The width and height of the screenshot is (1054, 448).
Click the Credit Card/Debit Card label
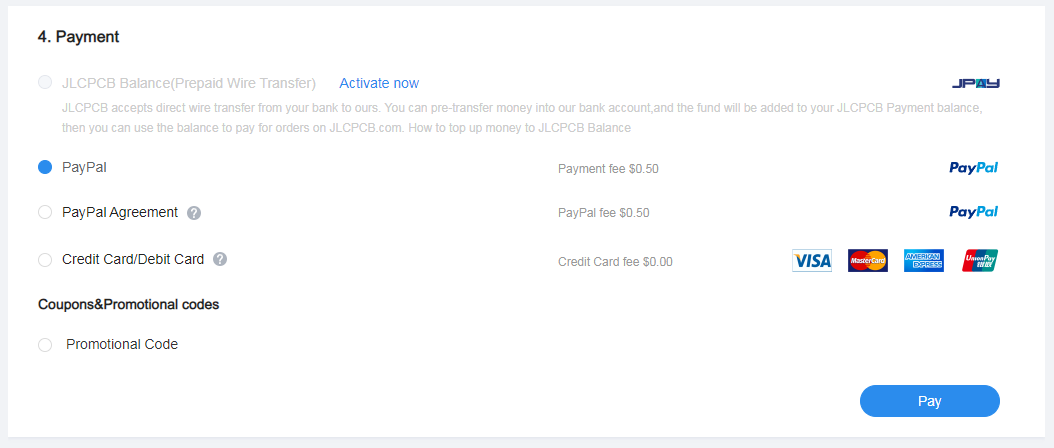pyautogui.click(x=133, y=260)
